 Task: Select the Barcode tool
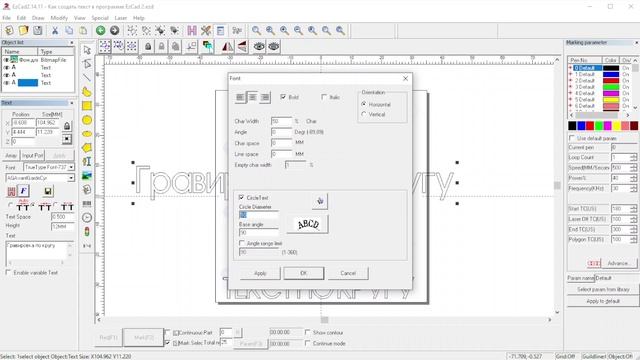coord(87,203)
